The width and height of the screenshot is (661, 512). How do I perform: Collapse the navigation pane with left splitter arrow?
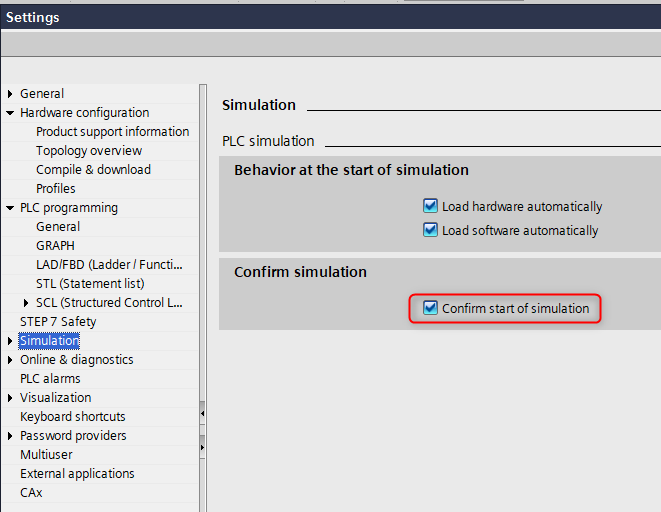tap(203, 412)
